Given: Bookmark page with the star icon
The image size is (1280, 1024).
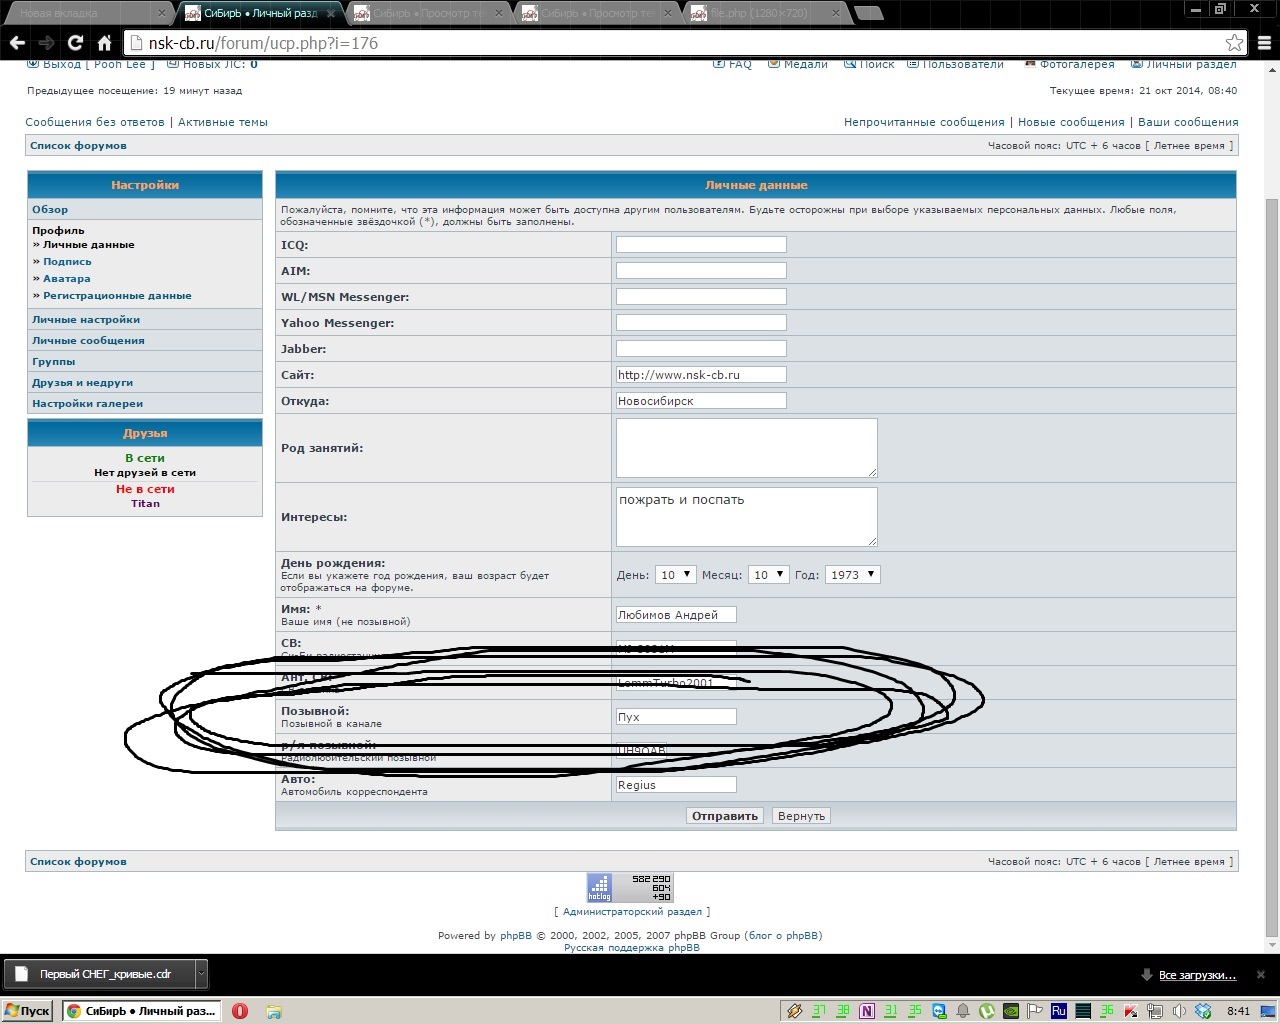Looking at the screenshot, I should click(1234, 43).
